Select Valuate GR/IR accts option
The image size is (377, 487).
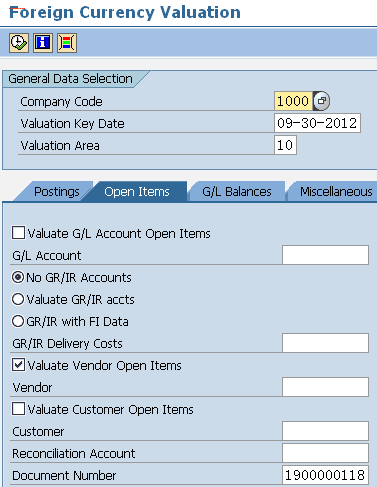pyautogui.click(x=18, y=299)
